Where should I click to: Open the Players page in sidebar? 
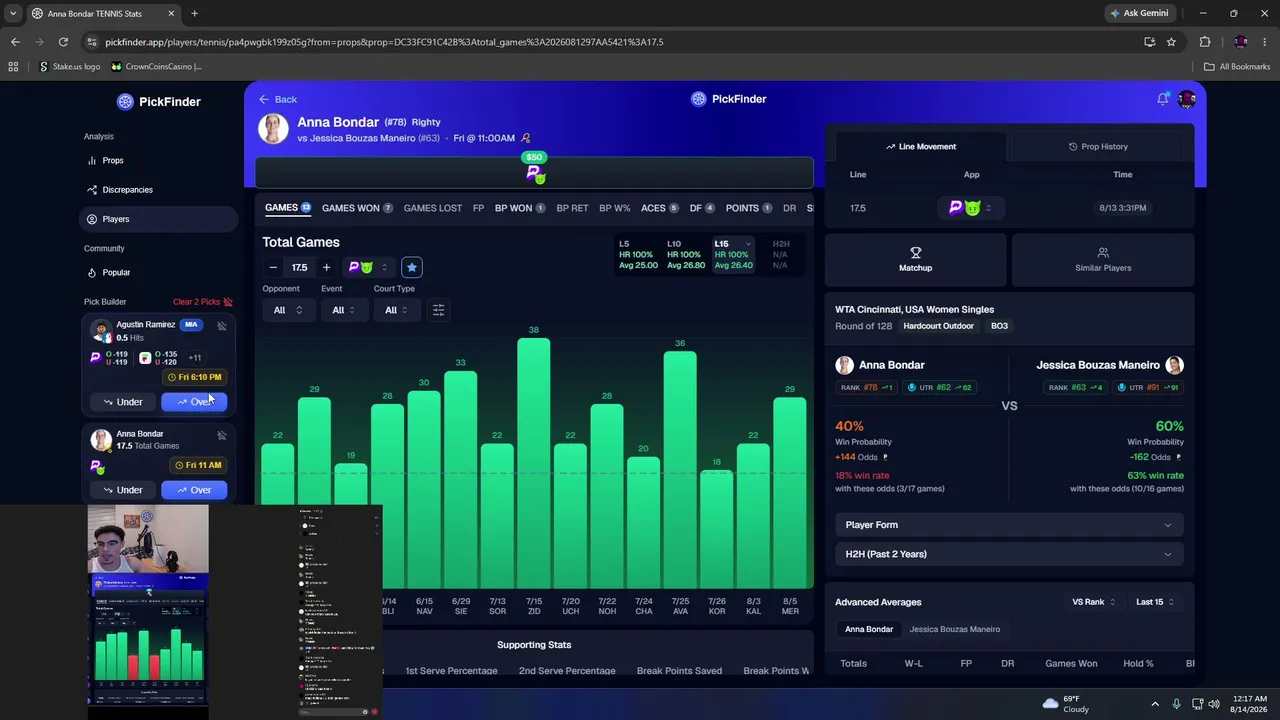tap(158, 219)
